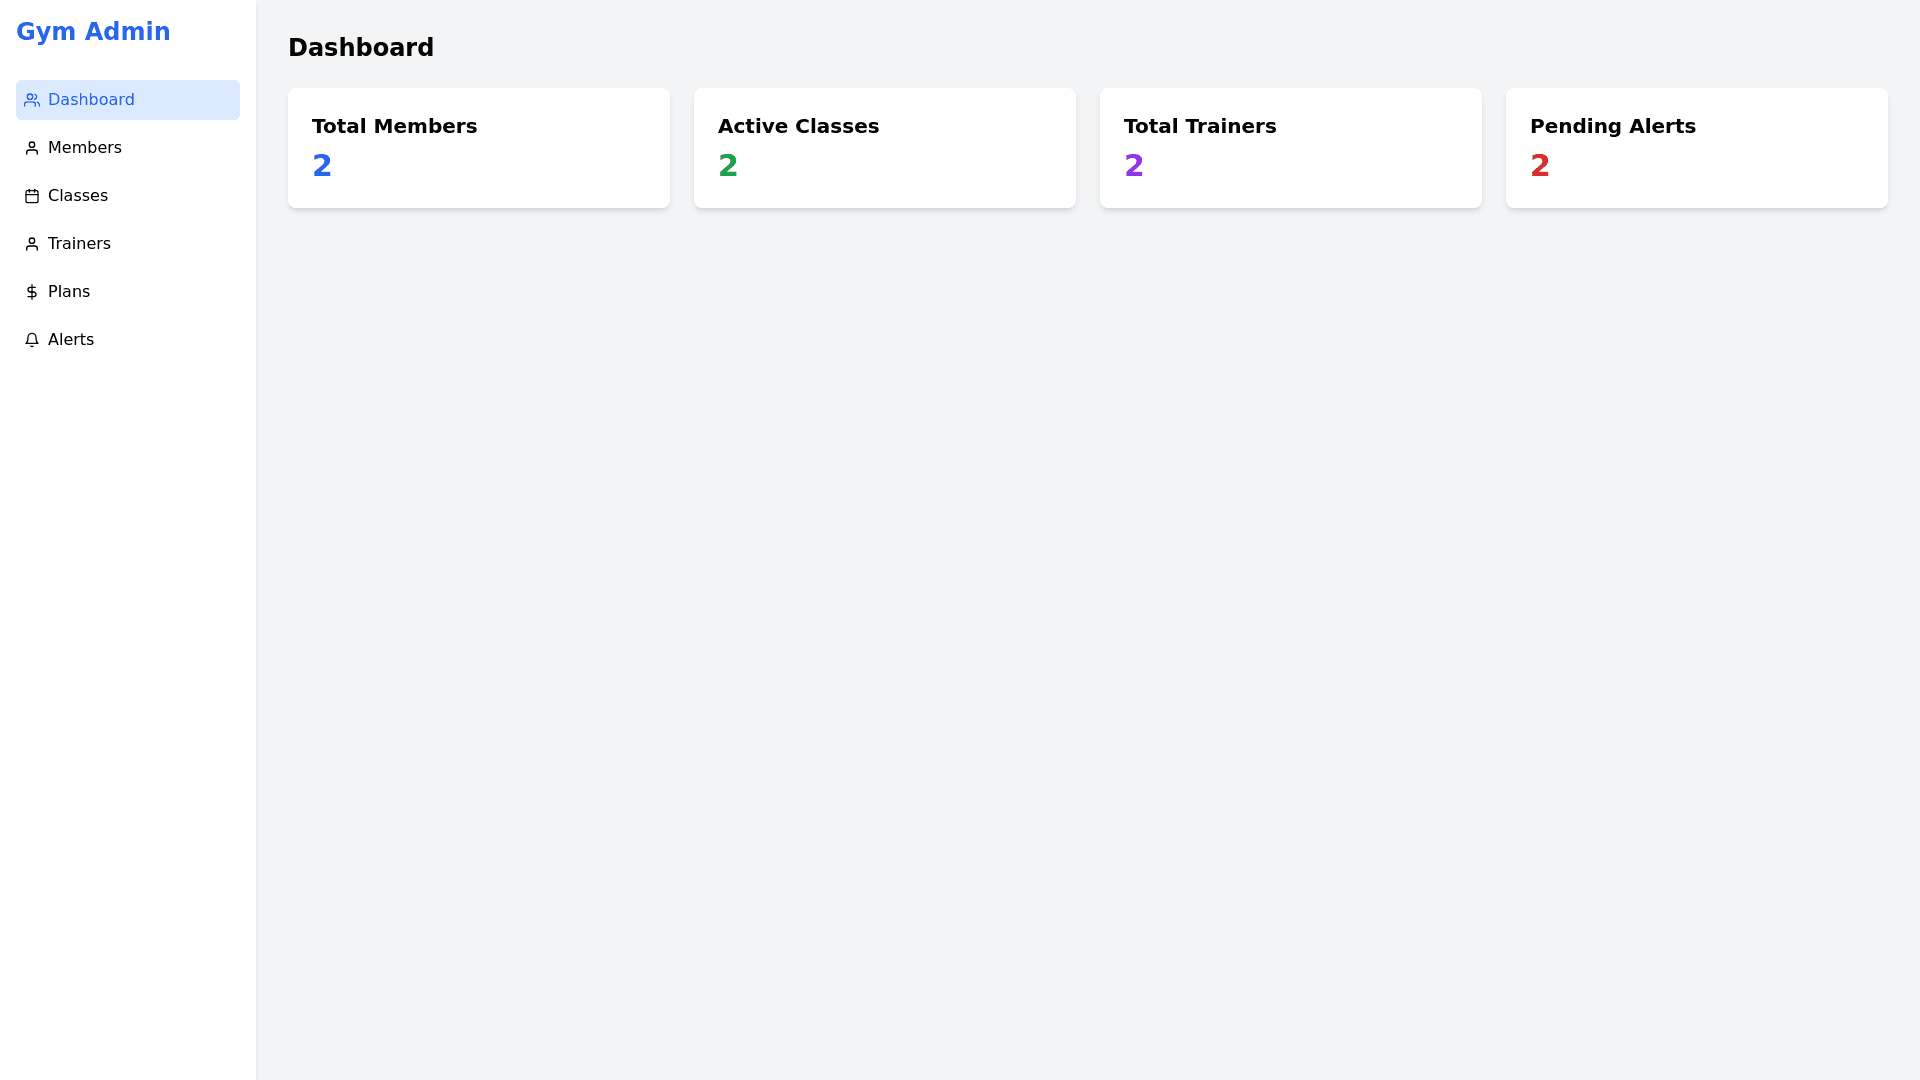Click the Gym Admin logo title
Screen dimensions: 1920x1080
[93, 32]
